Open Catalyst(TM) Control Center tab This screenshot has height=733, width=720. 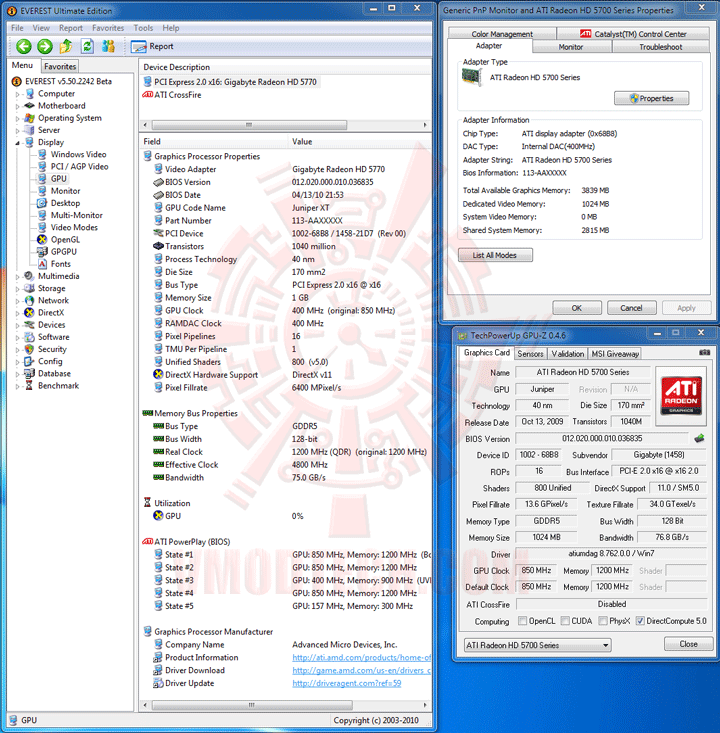pyautogui.click(x=634, y=34)
